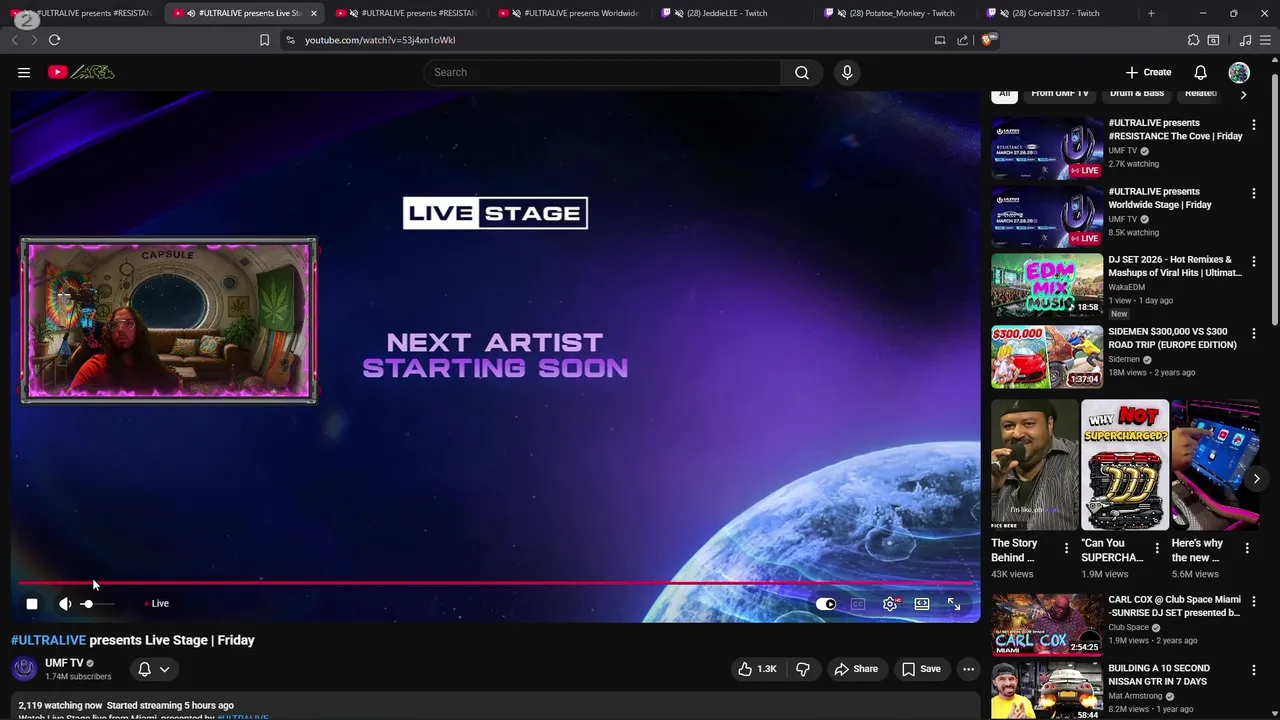Toggle the autoplay switch in the player

click(826, 604)
